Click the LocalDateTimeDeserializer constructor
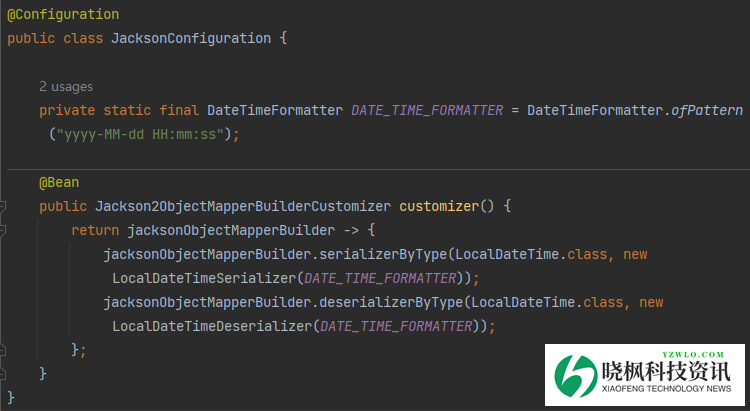The height and width of the screenshot is (411, 750). (x=212, y=326)
